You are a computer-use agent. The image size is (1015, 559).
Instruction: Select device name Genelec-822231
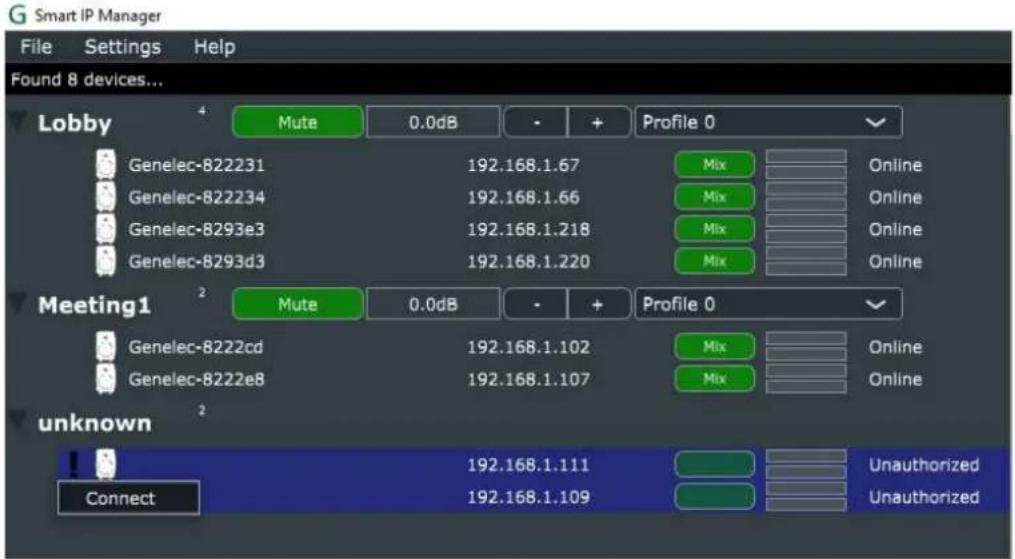click(197, 165)
